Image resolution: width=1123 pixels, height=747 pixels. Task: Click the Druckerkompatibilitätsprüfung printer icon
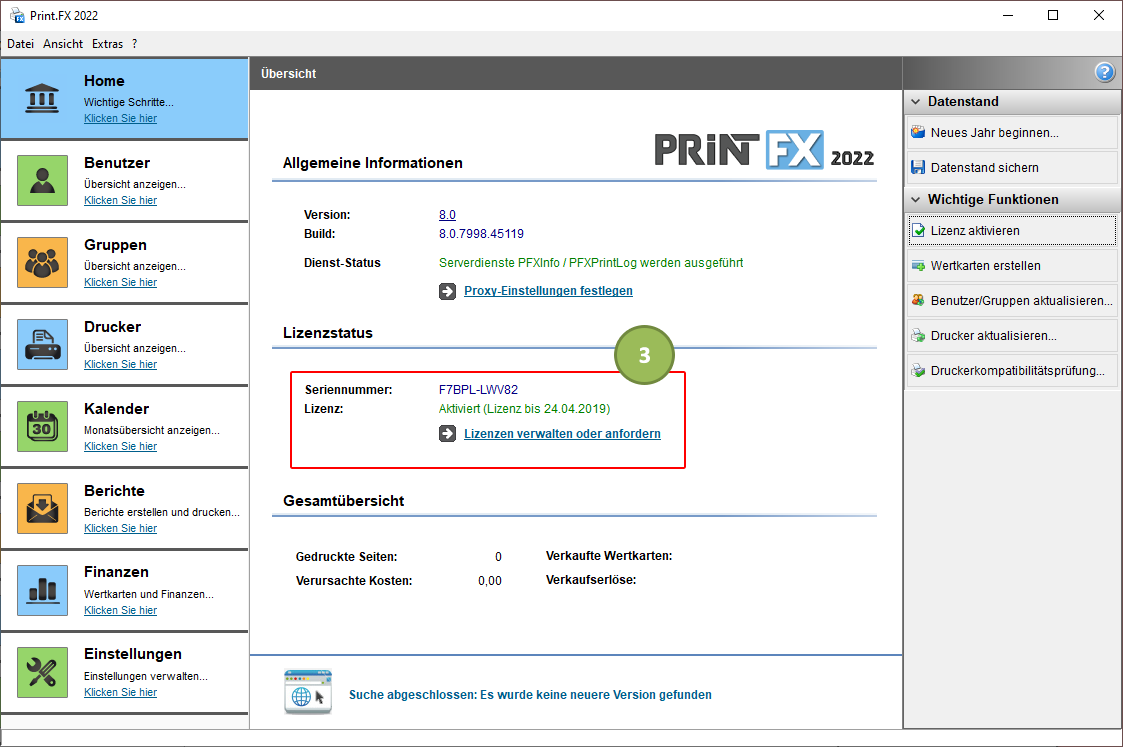918,370
